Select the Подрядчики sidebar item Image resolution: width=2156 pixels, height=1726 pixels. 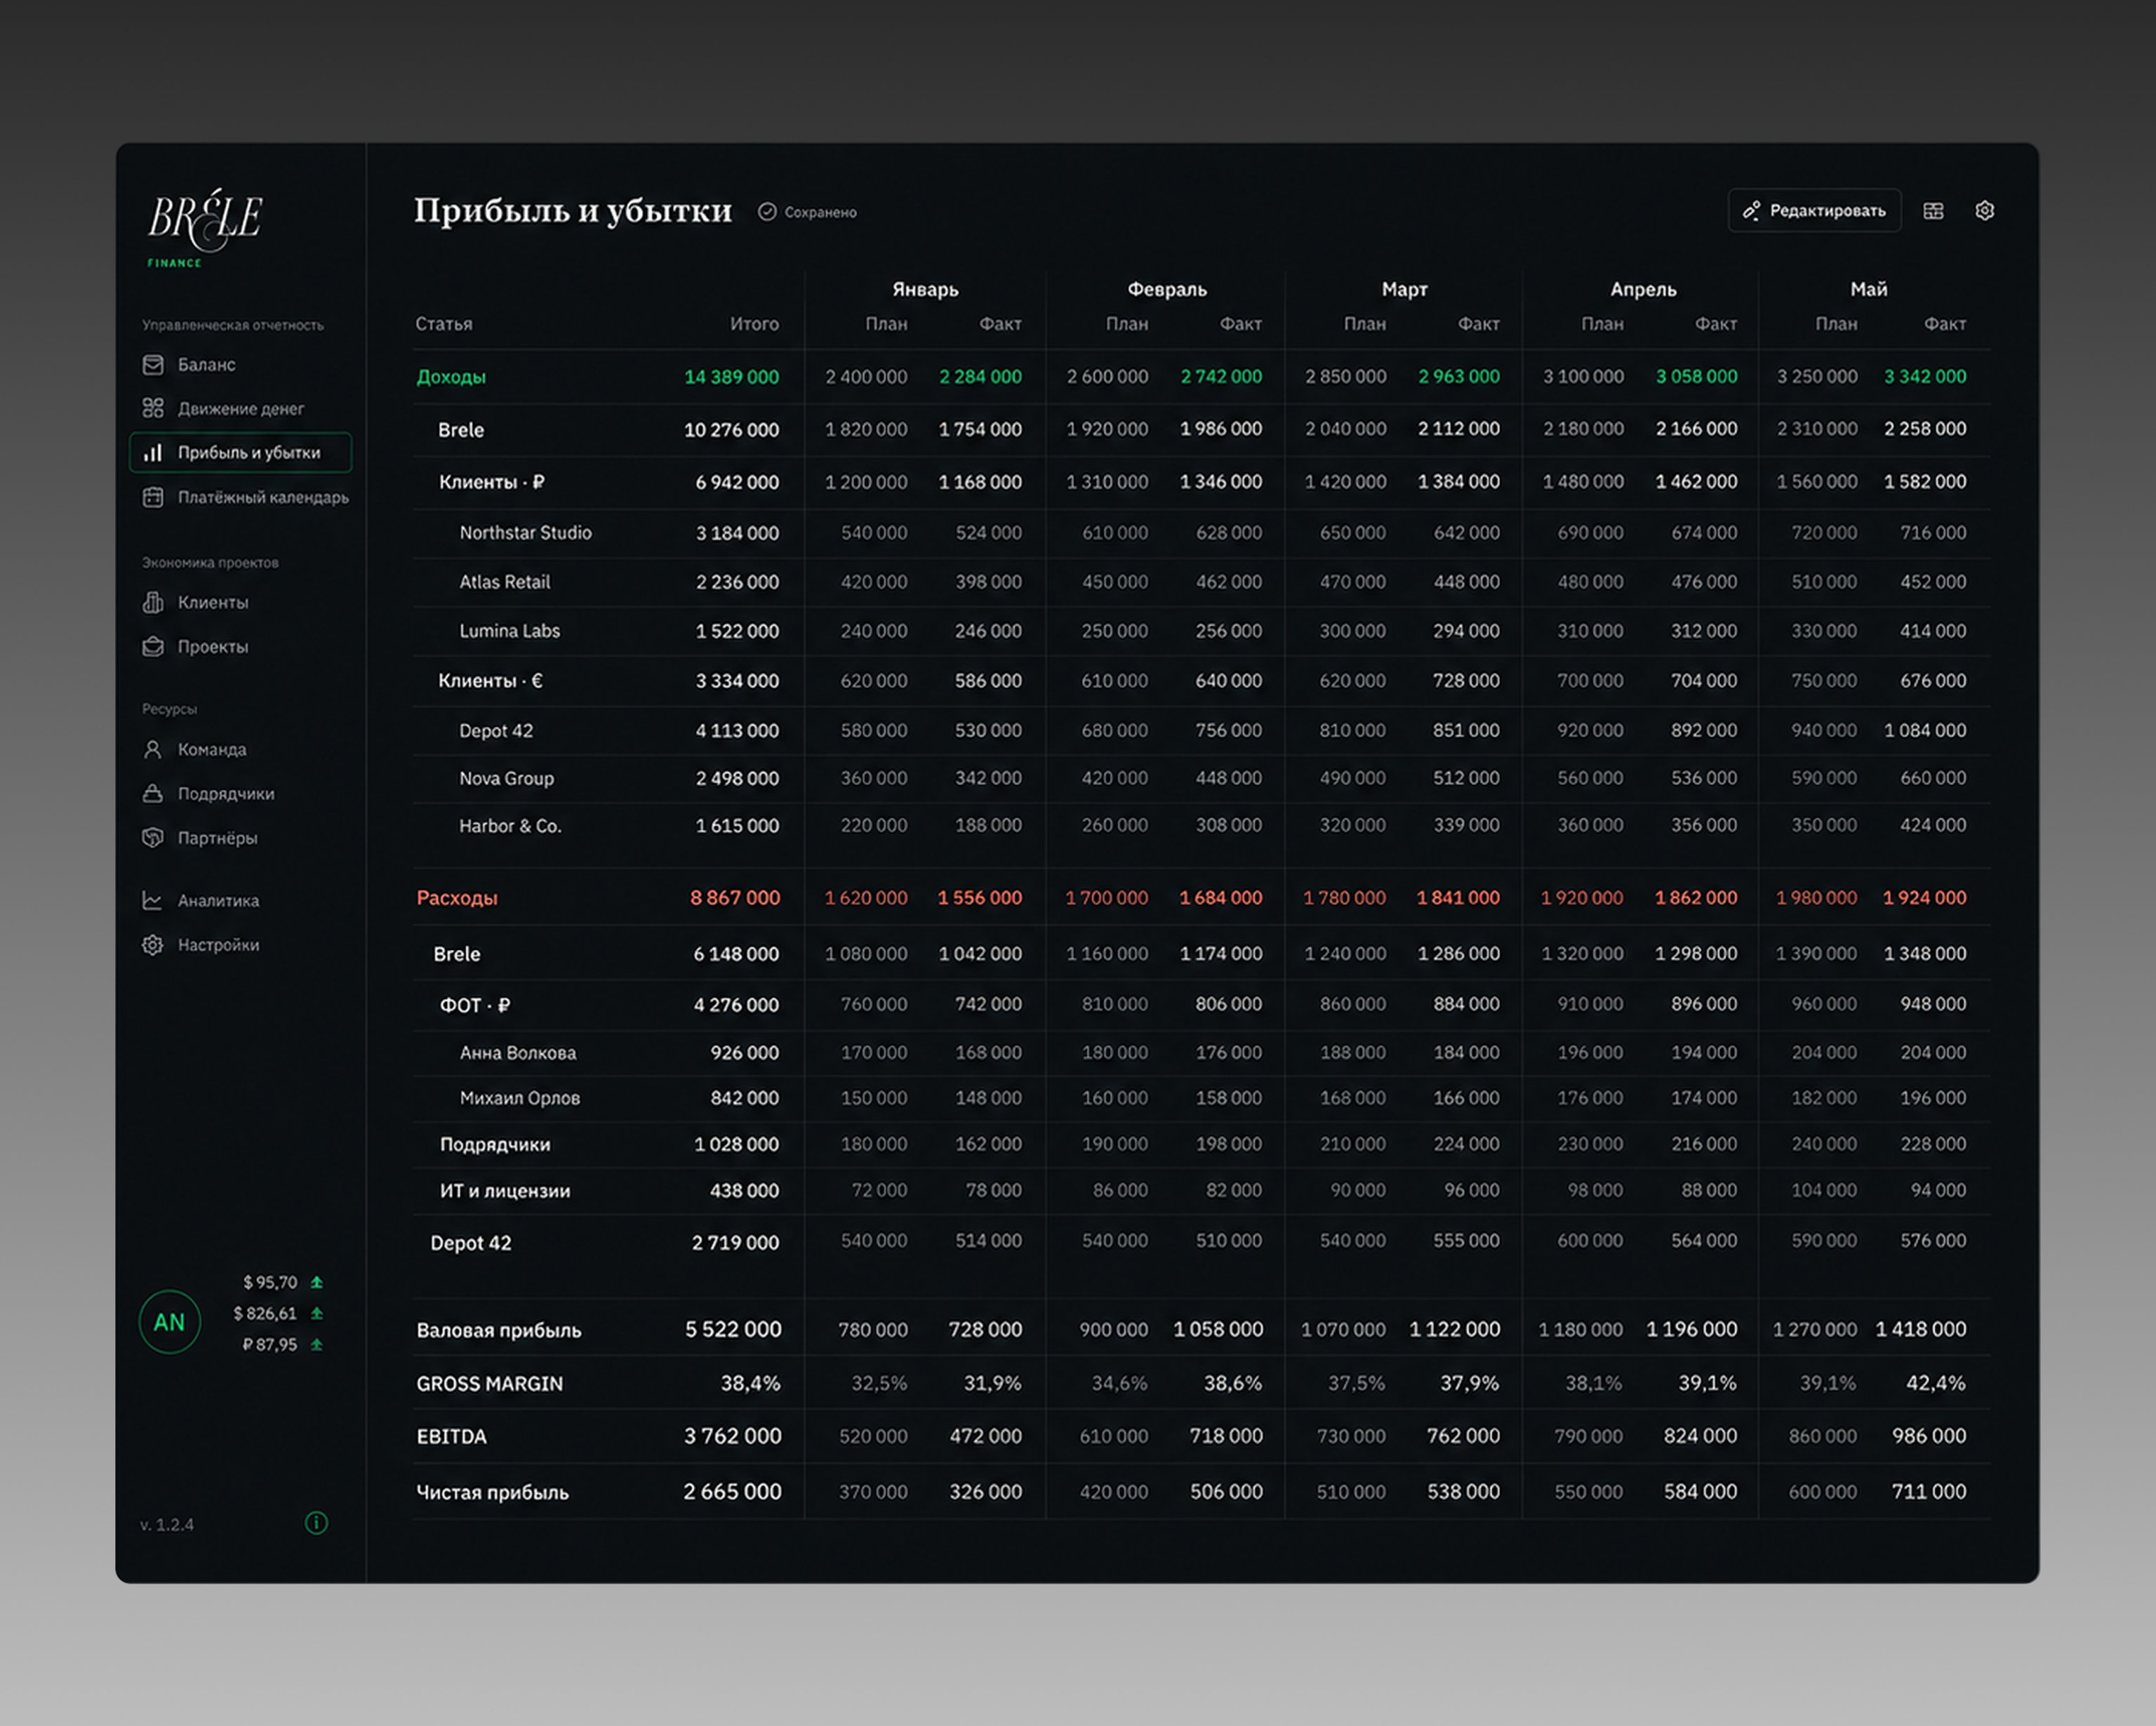tap(225, 794)
